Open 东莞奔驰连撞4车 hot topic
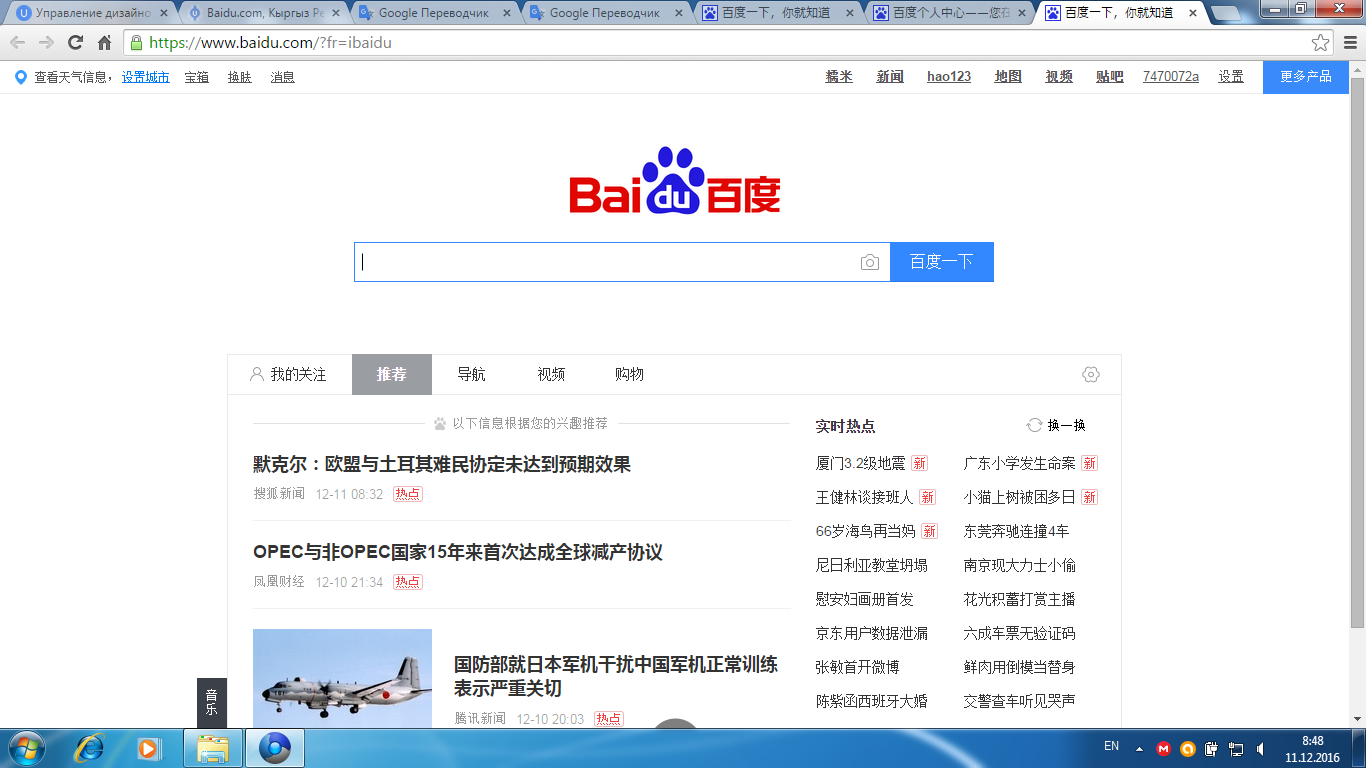This screenshot has width=1366, height=768. point(1017,531)
